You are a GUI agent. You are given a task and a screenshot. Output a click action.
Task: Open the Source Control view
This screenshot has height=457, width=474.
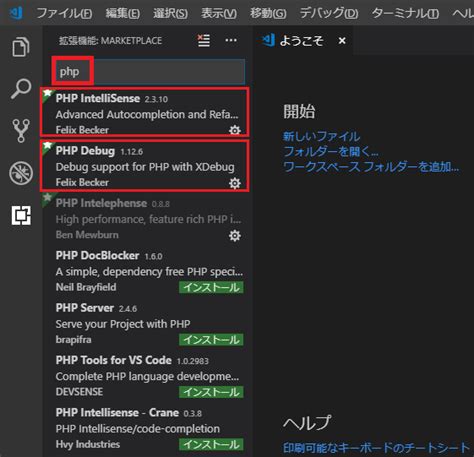pos(21,131)
